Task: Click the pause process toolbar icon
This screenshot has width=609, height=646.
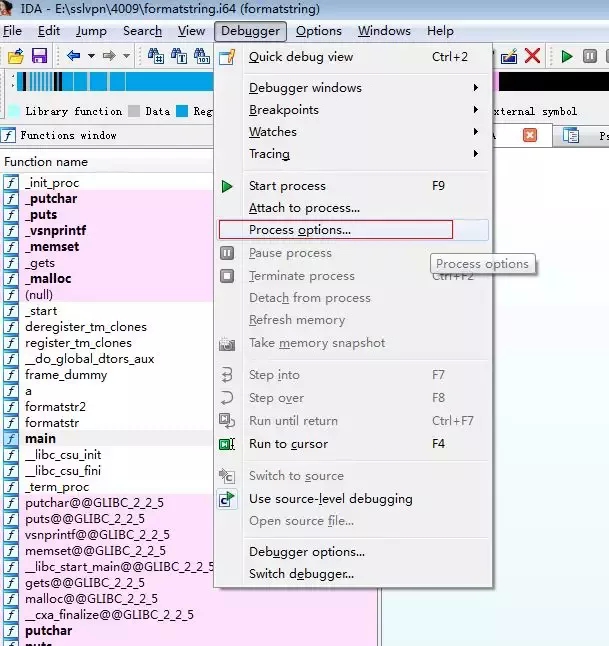Action: 590,56
